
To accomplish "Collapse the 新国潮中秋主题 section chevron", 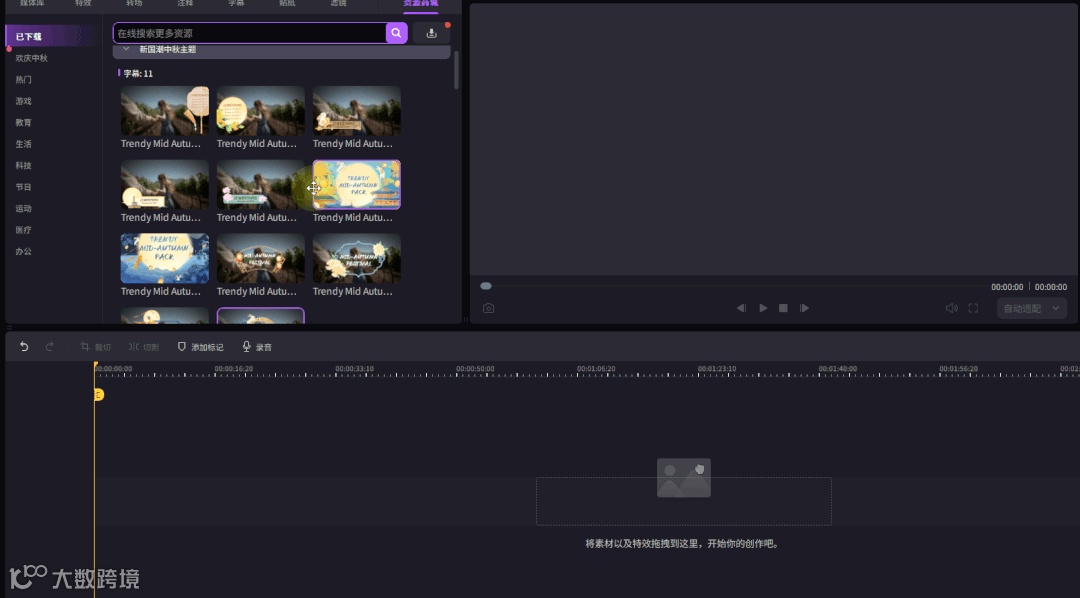I will tap(125, 49).
